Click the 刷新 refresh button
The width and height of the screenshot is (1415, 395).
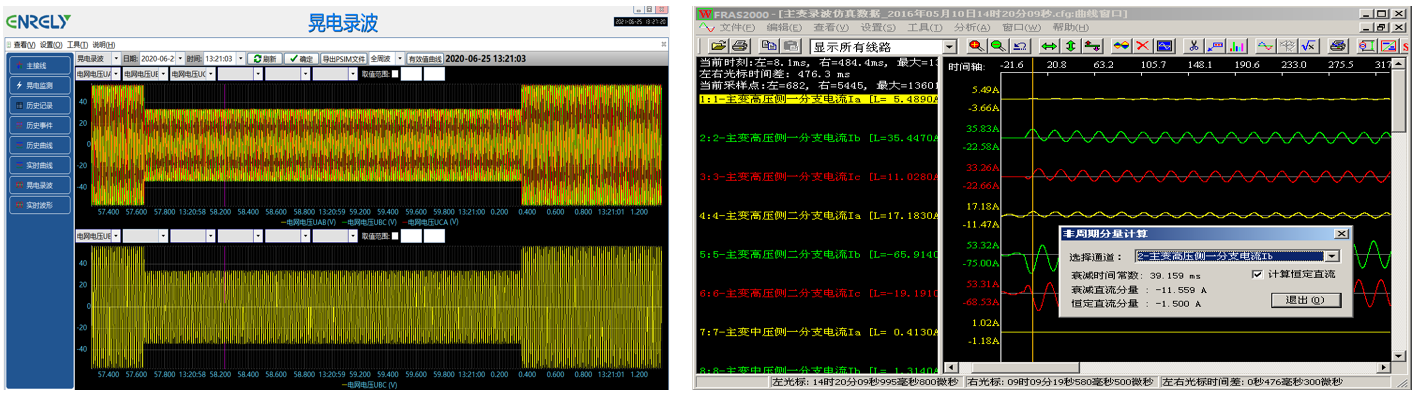[265, 59]
